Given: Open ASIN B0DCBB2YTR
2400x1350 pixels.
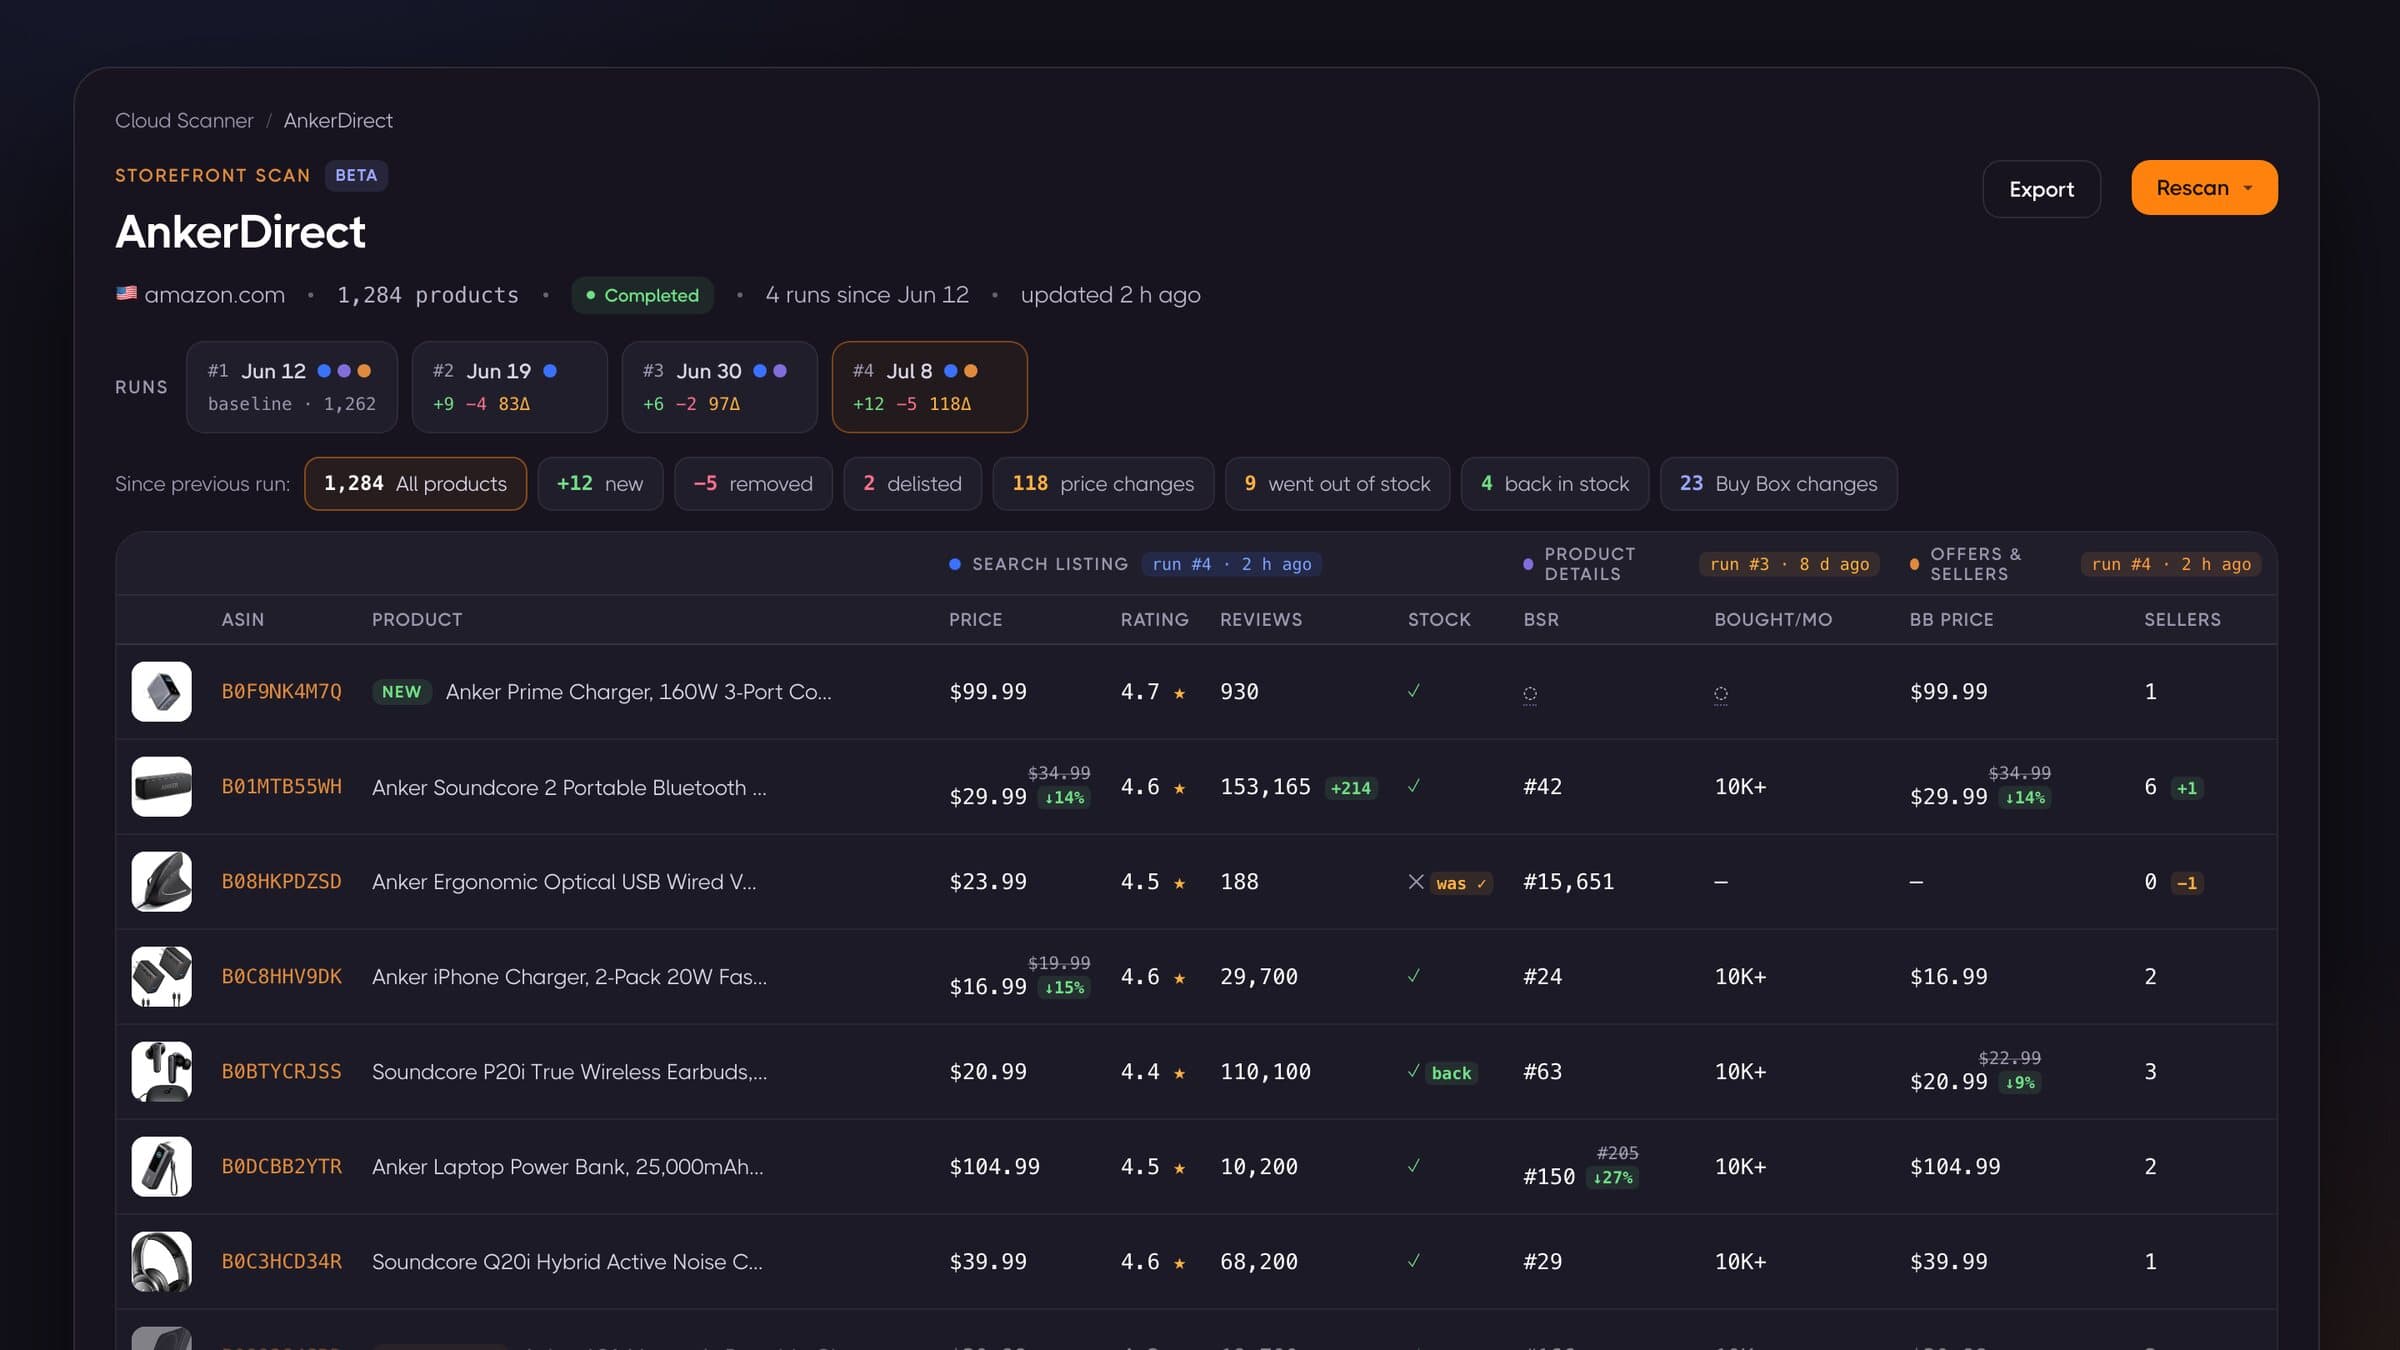Looking at the screenshot, I should (281, 1167).
